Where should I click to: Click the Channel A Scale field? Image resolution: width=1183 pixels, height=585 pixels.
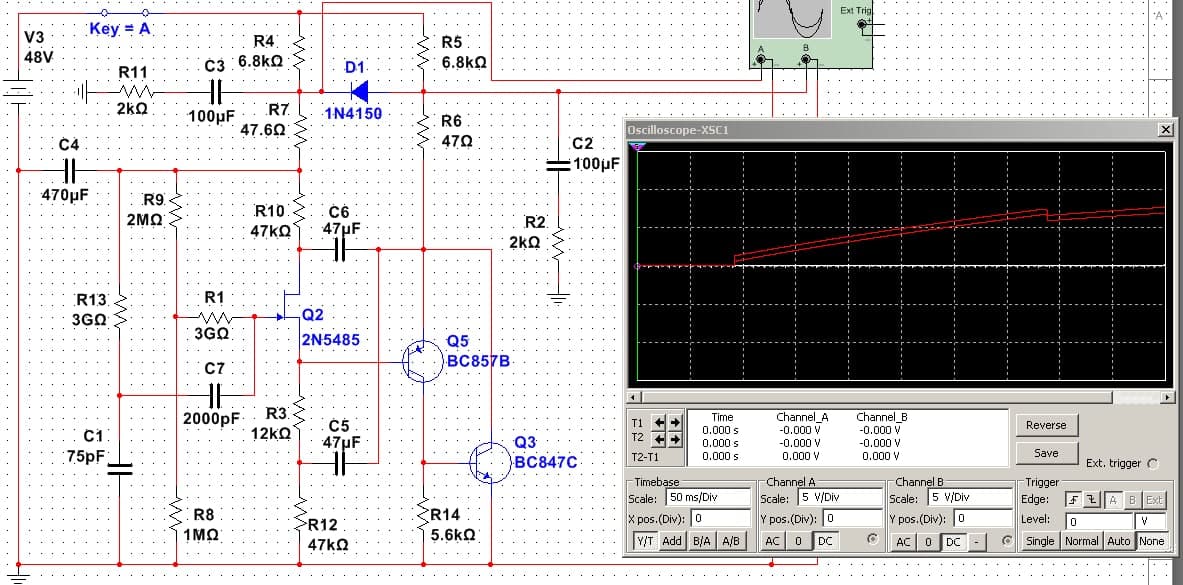840,498
